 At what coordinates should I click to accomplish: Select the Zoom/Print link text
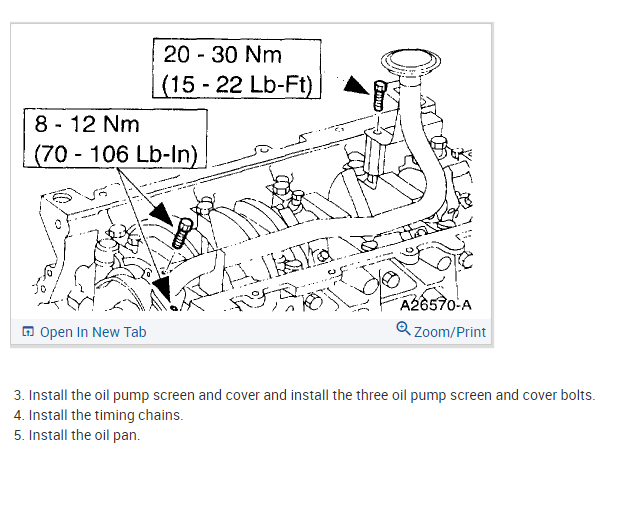450,332
